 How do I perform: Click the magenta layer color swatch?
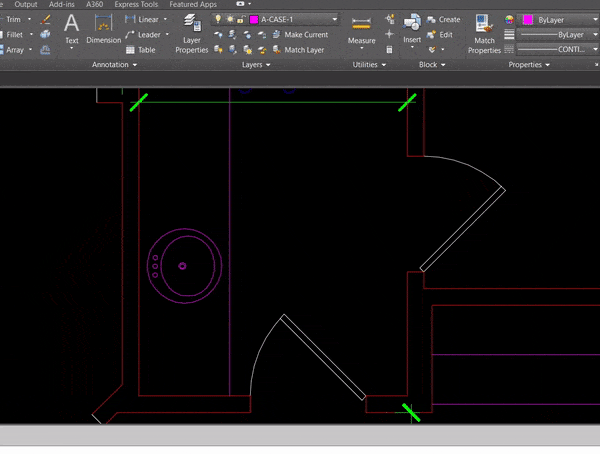(x=254, y=20)
